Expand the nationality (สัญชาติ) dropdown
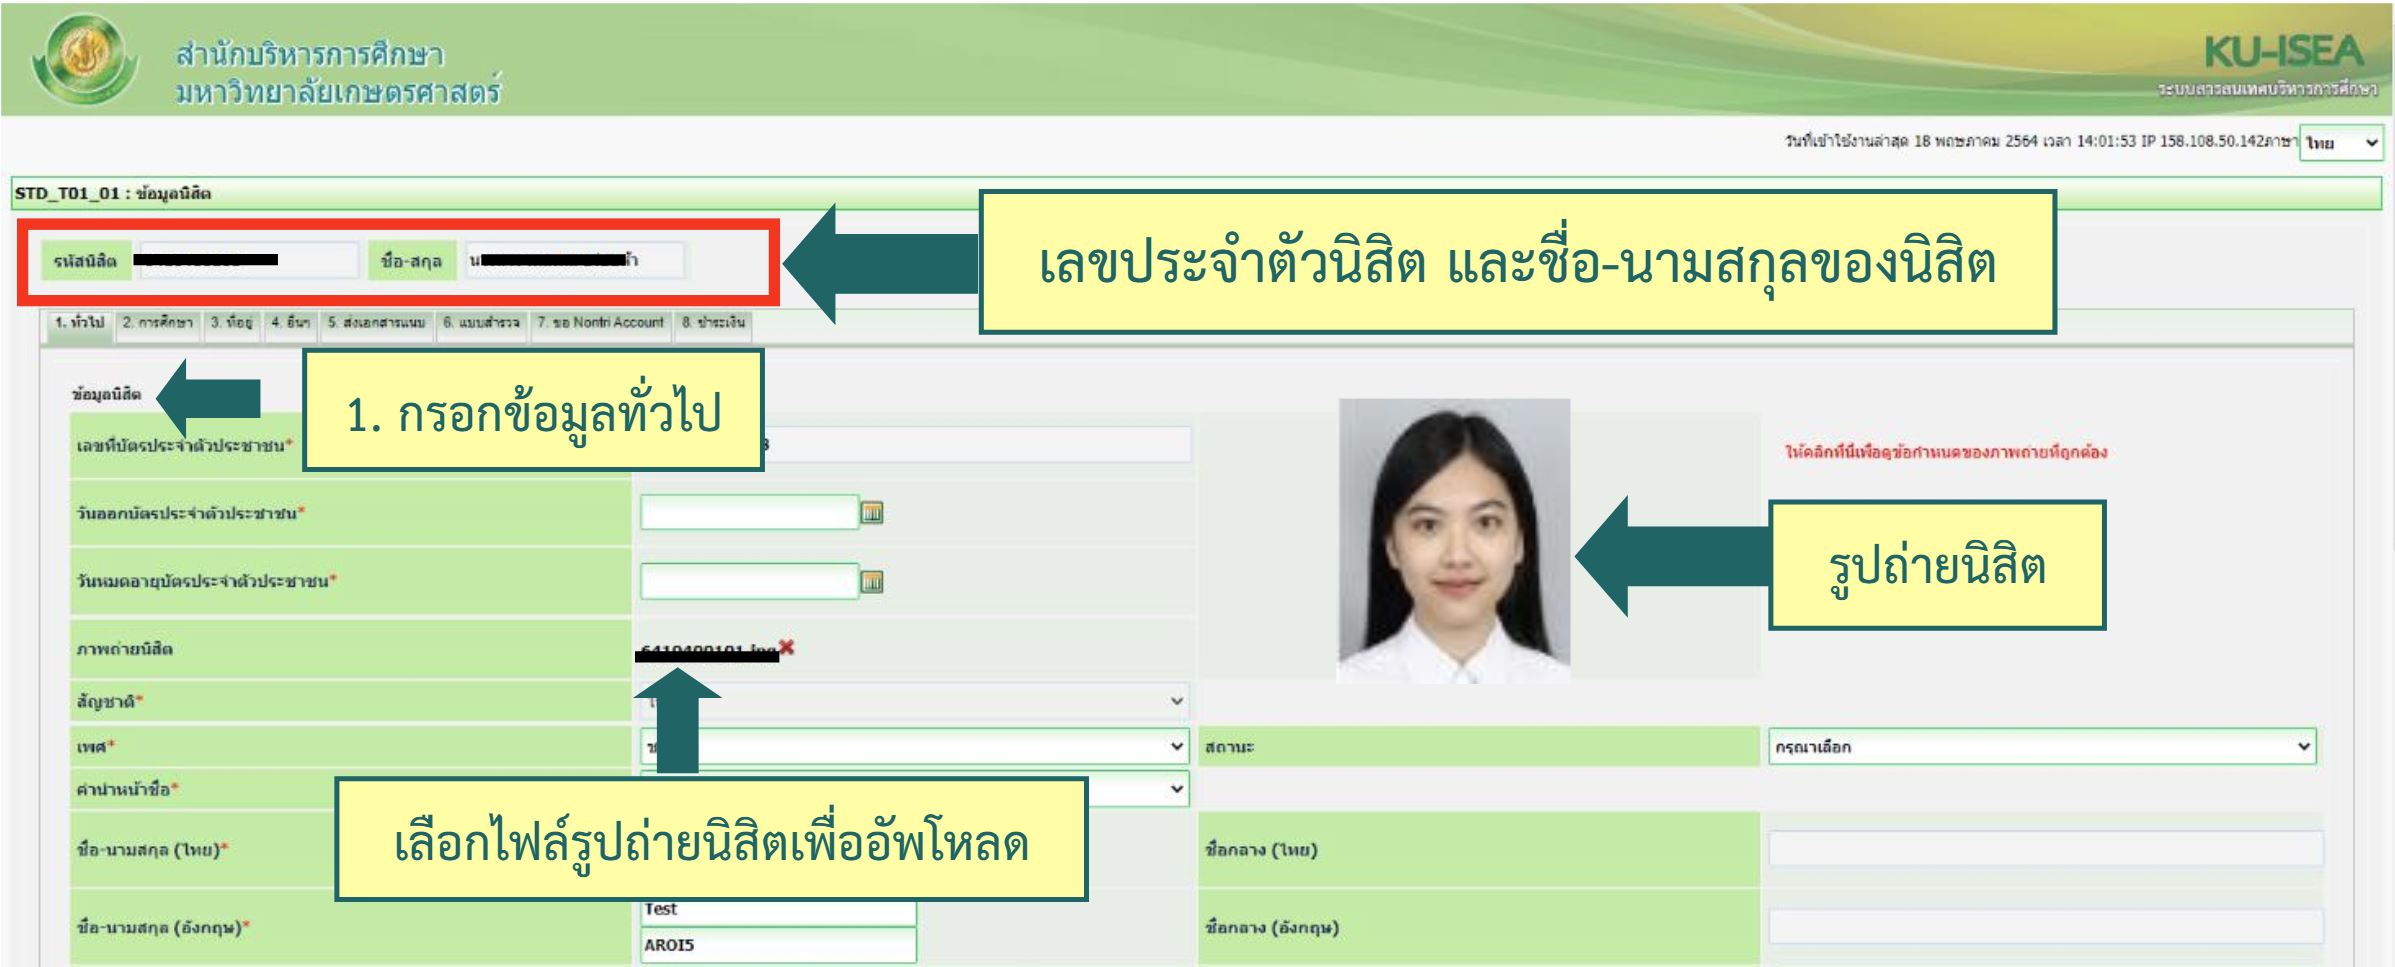Image resolution: width=2395 pixels, height=967 pixels. (x=1176, y=702)
